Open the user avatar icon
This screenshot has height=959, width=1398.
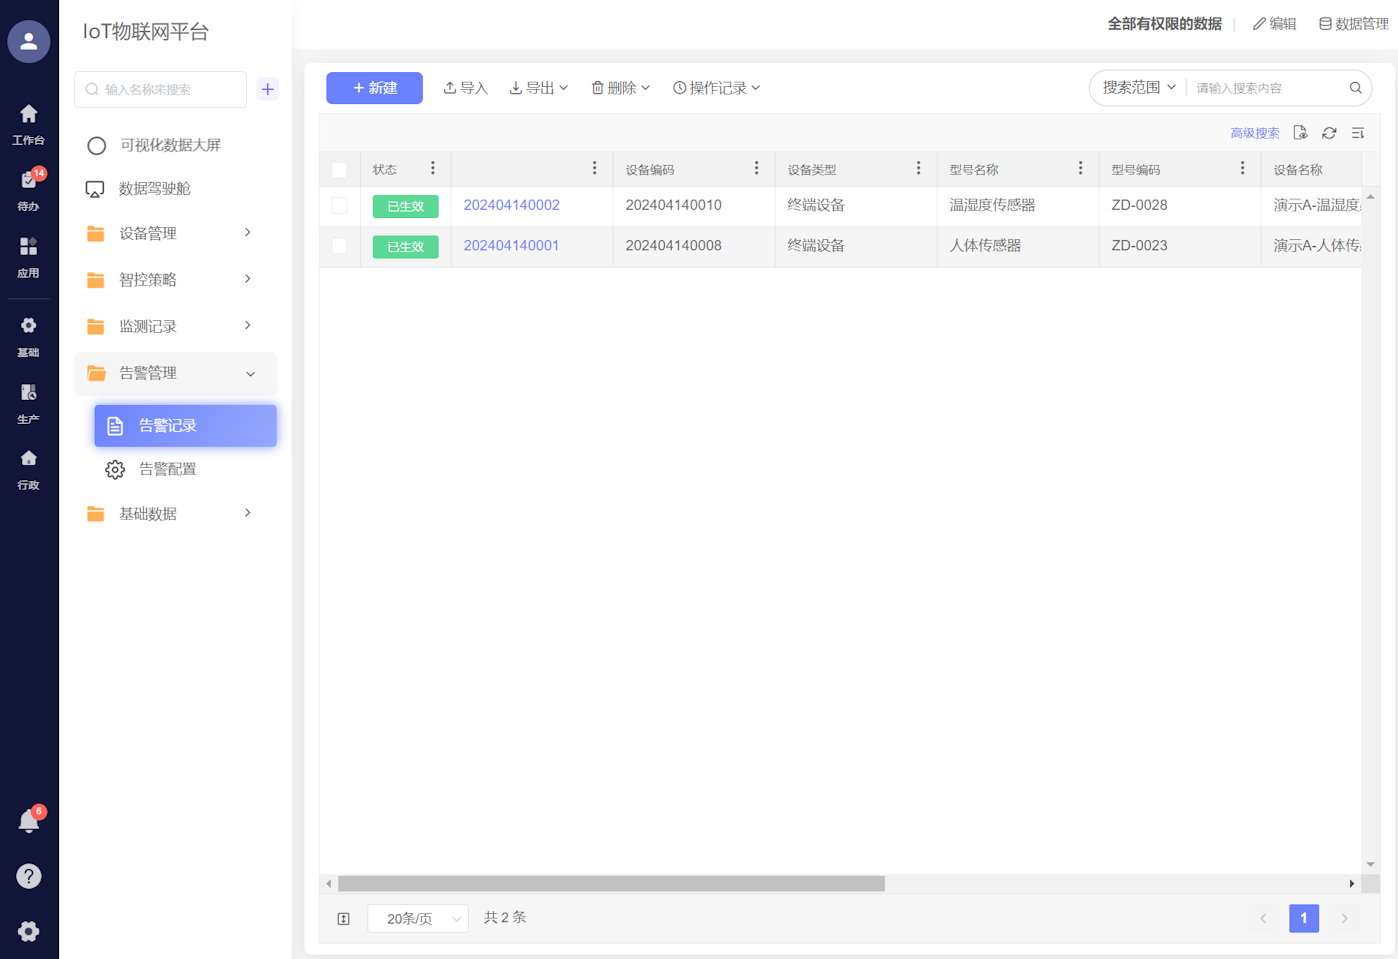28,42
